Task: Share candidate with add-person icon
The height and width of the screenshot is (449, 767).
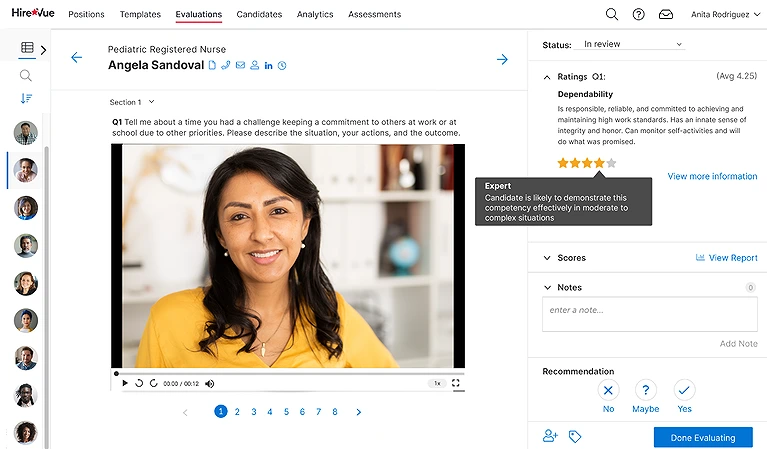Action: click(550, 435)
